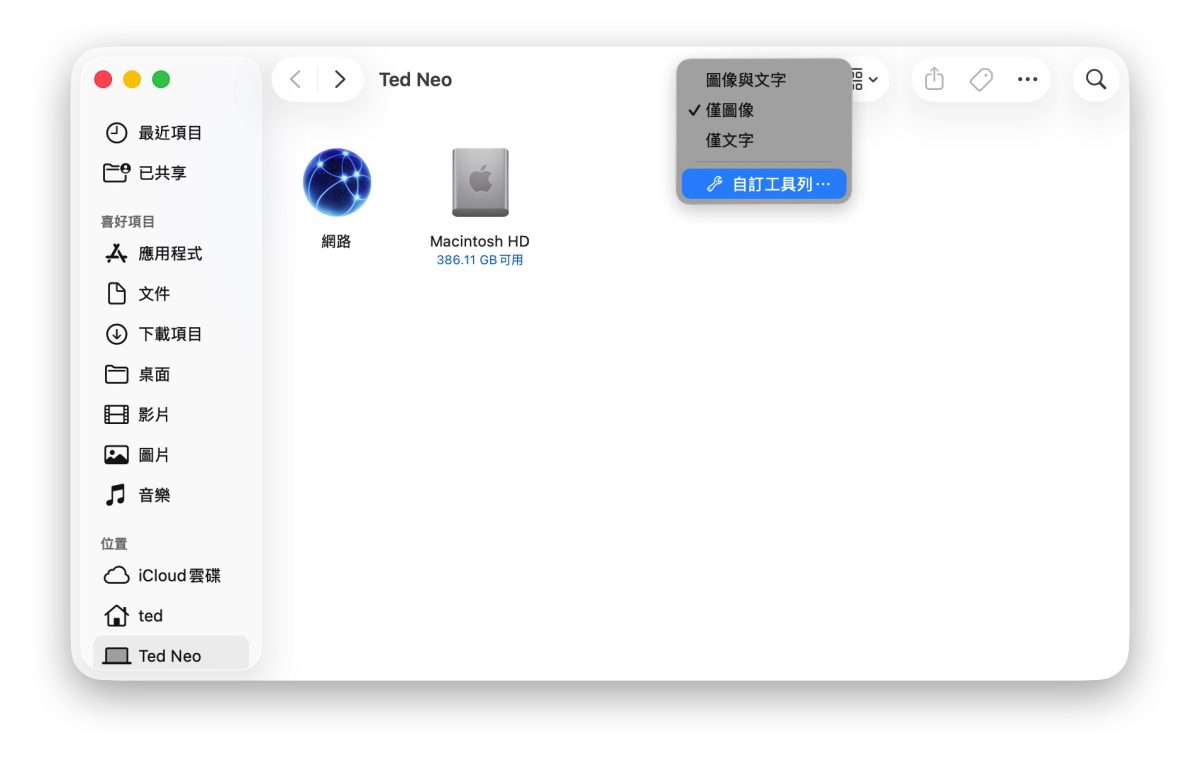Open 文件 in the sidebar
Viewport: 1200px width, 775px height.
coord(171,294)
